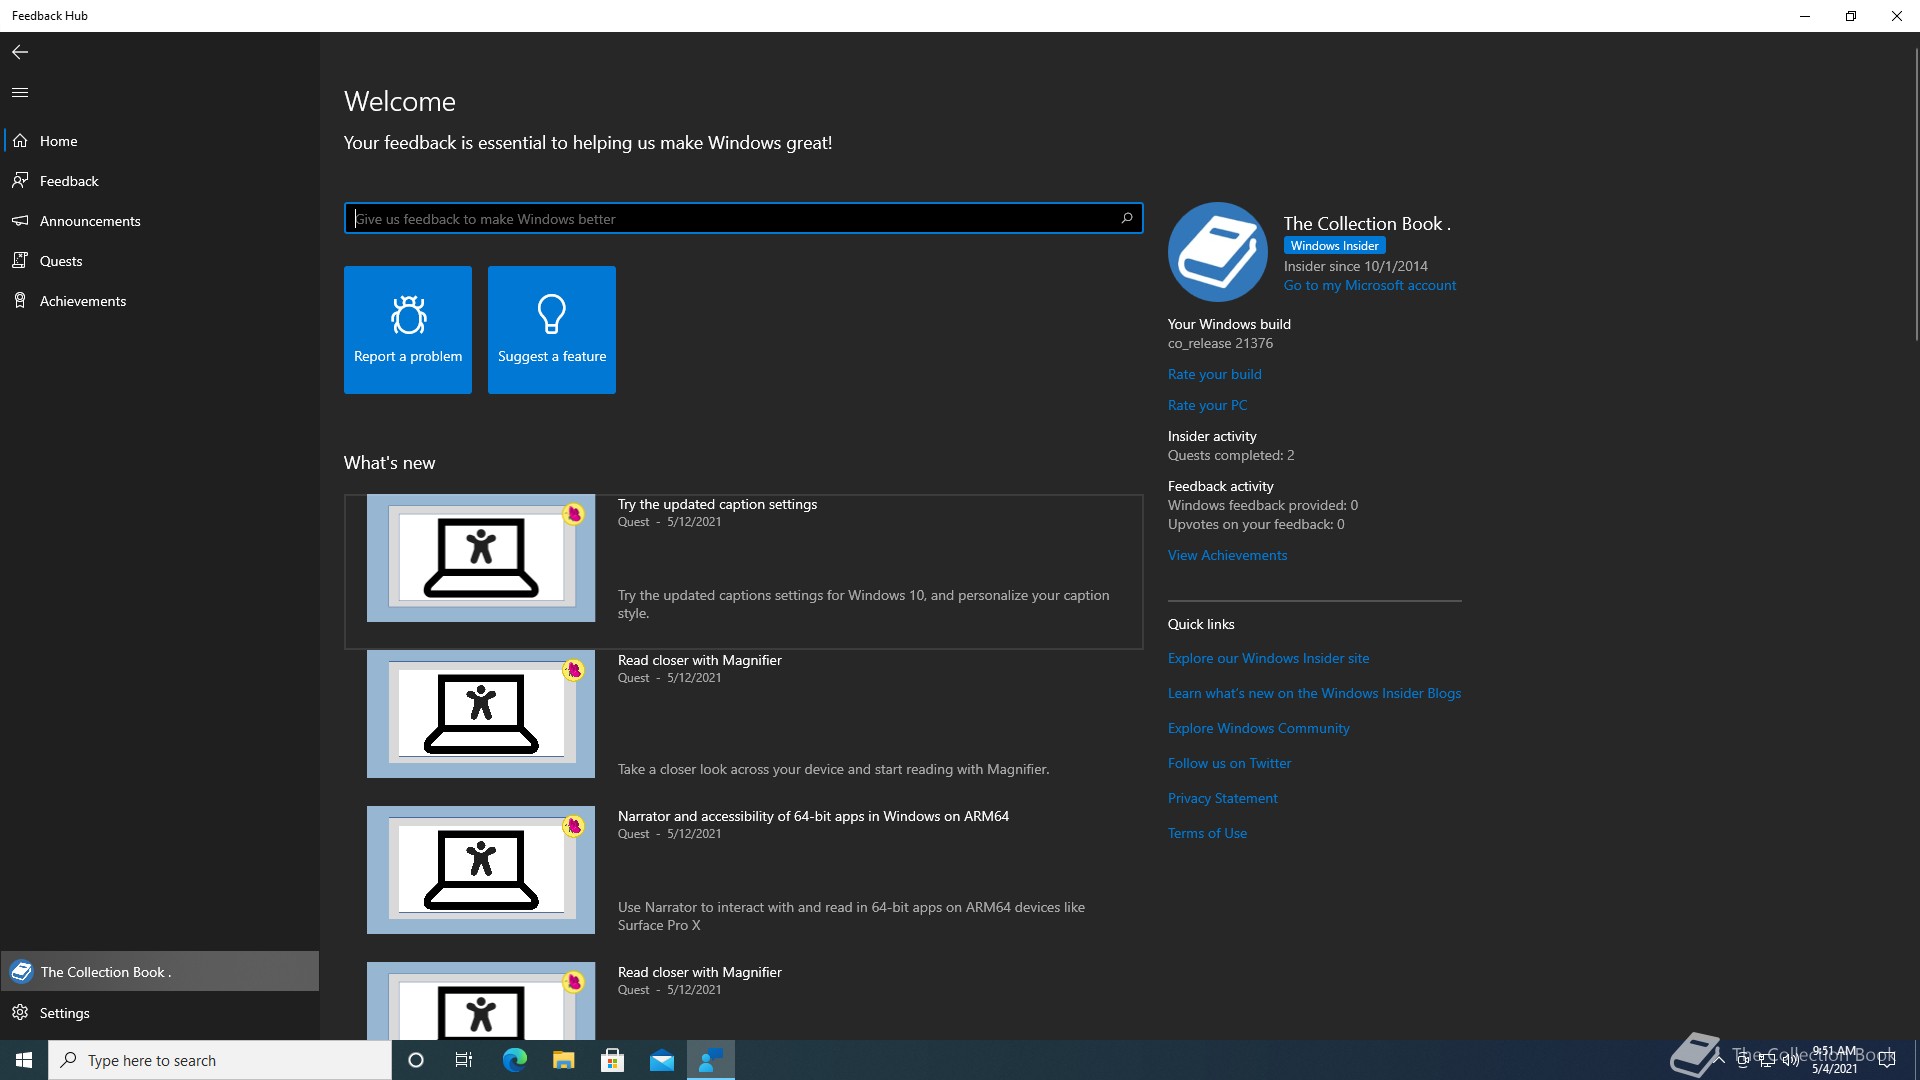
Task: Open Mail app from taskbar
Action: pos(662,1060)
